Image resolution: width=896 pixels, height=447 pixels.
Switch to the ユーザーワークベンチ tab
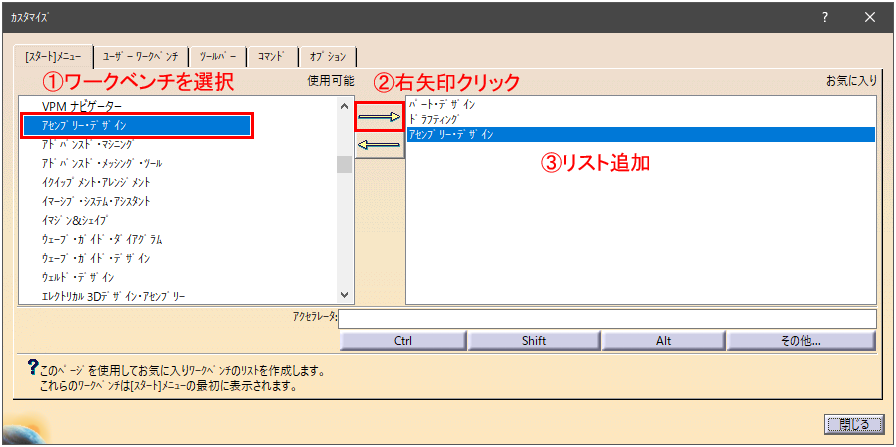pyautogui.click(x=140, y=57)
